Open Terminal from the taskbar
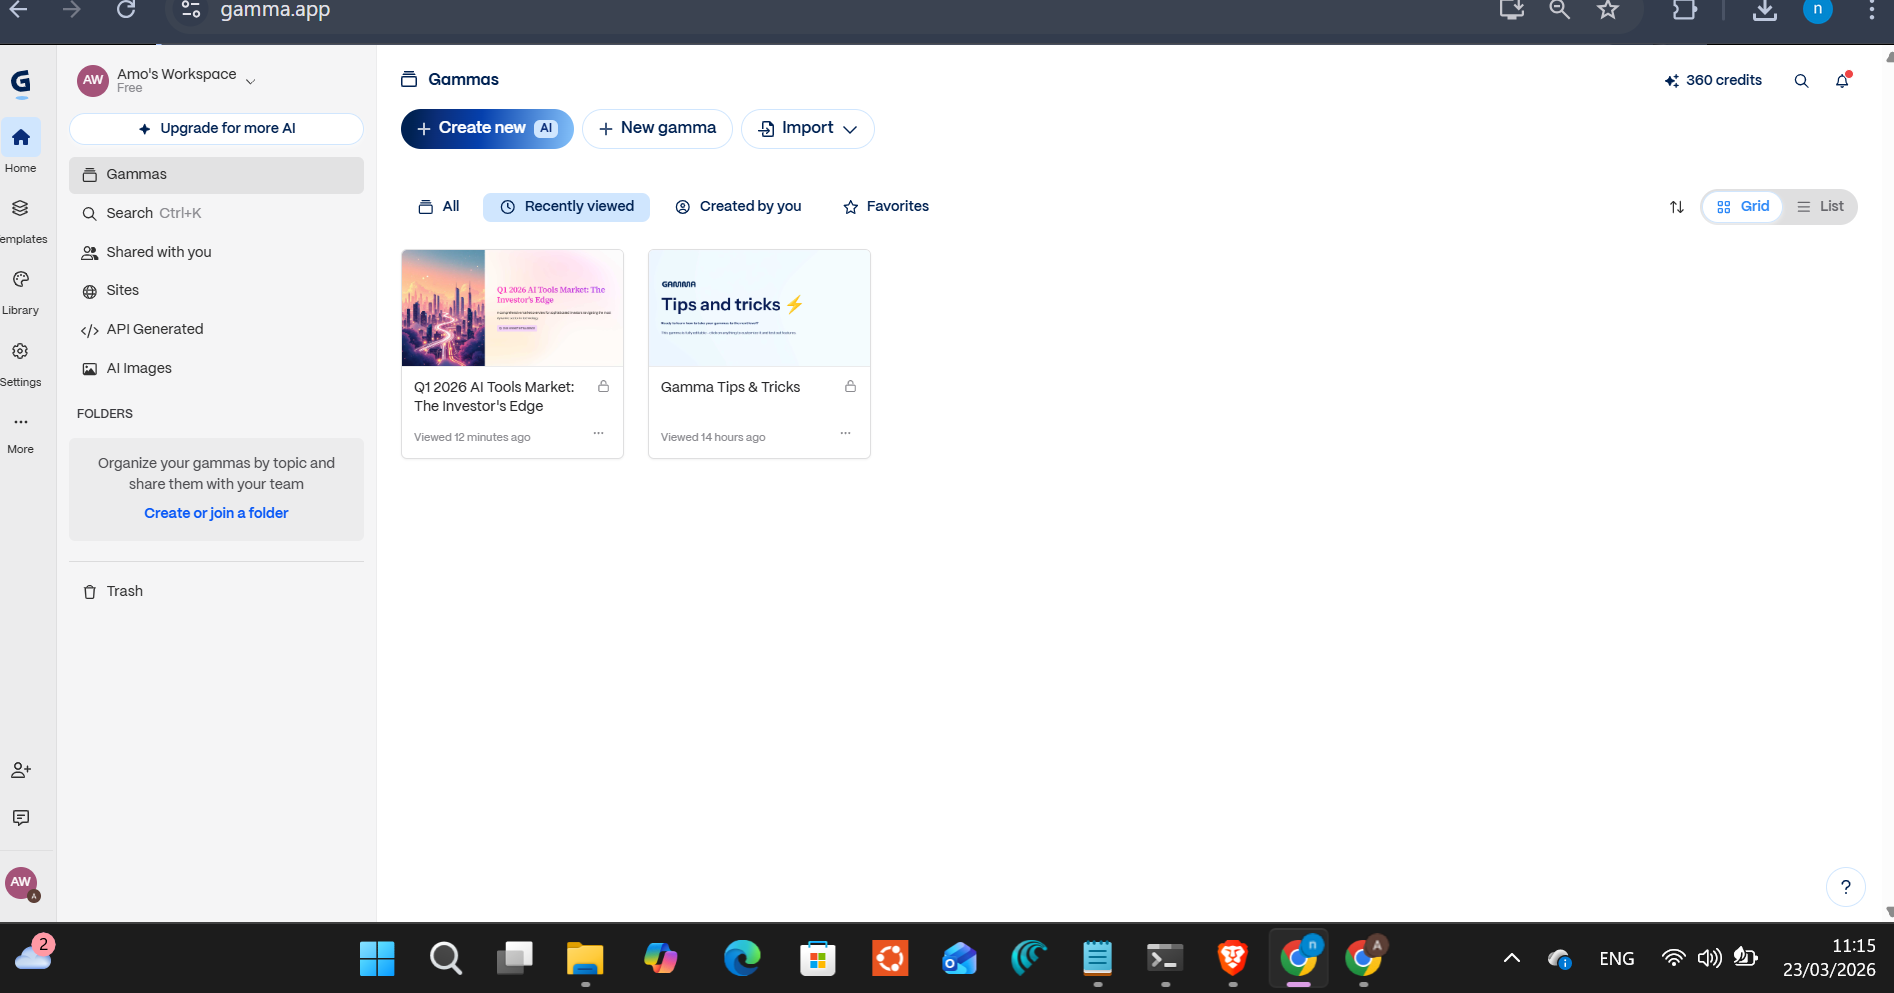 (1165, 958)
